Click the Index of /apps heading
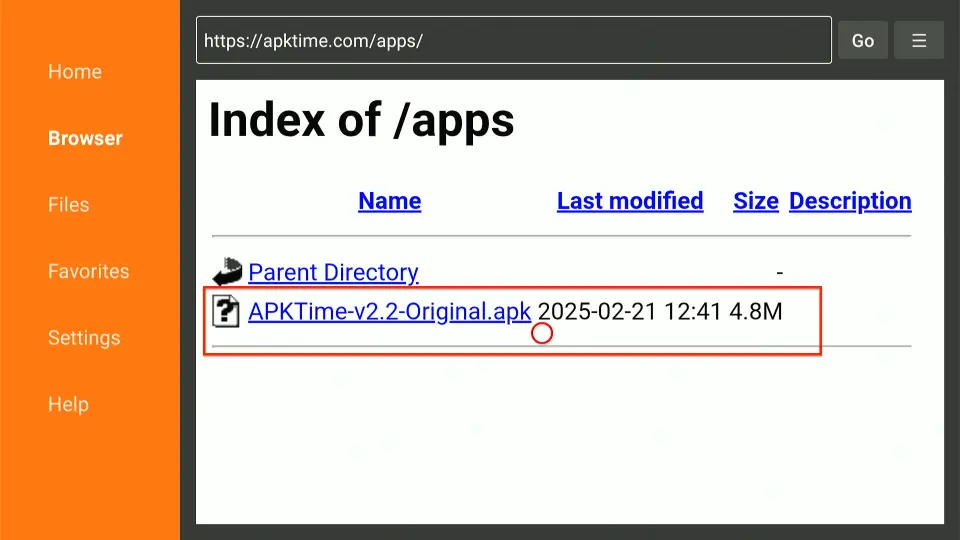This screenshot has height=540, width=960. [361, 120]
